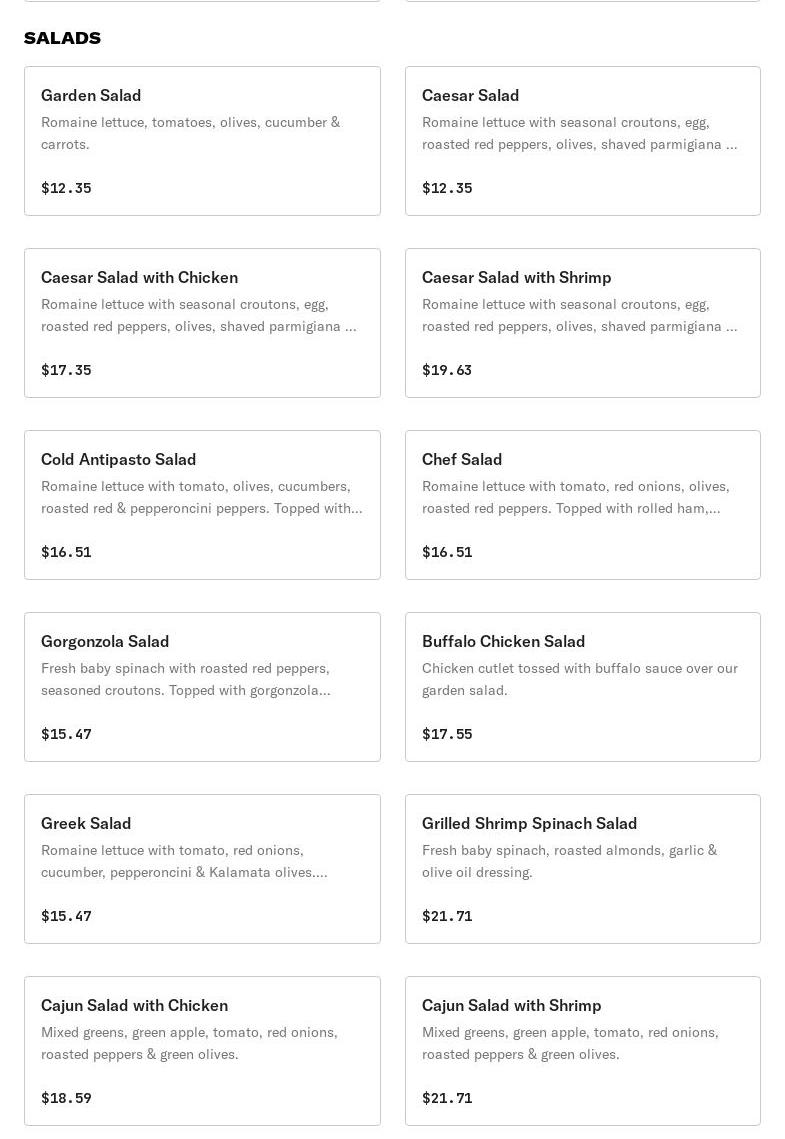Click the $19.63 Caesar Salad with Shrimp price
The height and width of the screenshot is (1139, 785).
coord(447,370)
